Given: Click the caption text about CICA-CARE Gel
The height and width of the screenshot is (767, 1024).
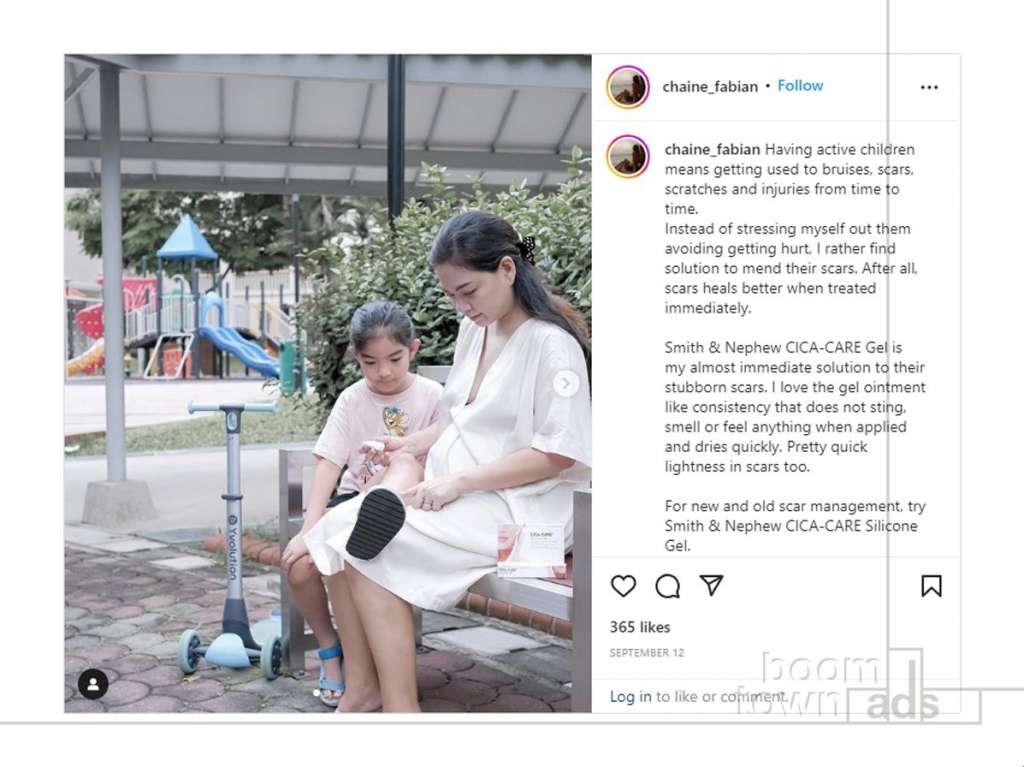Looking at the screenshot, I should [x=795, y=407].
